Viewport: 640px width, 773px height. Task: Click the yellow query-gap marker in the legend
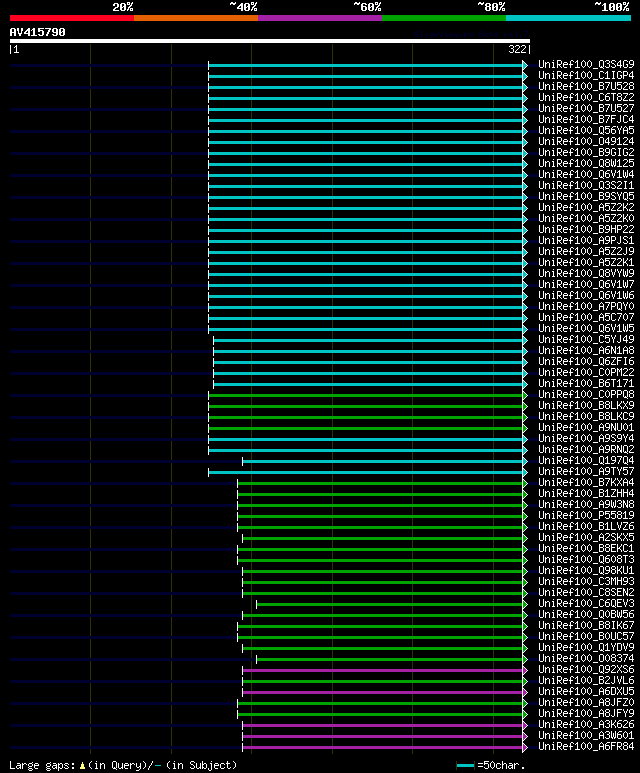tap(82, 766)
